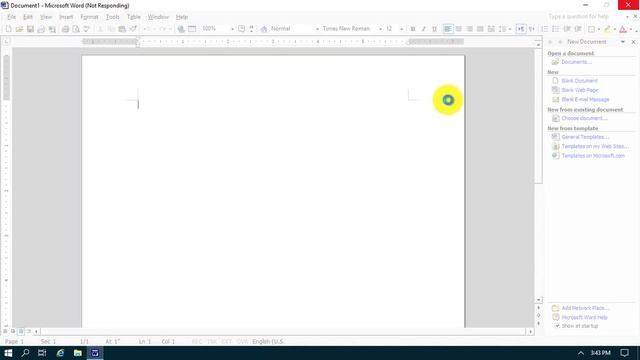
Task: Click the Insert Hyperlink globe icon
Action: [x=181, y=29]
